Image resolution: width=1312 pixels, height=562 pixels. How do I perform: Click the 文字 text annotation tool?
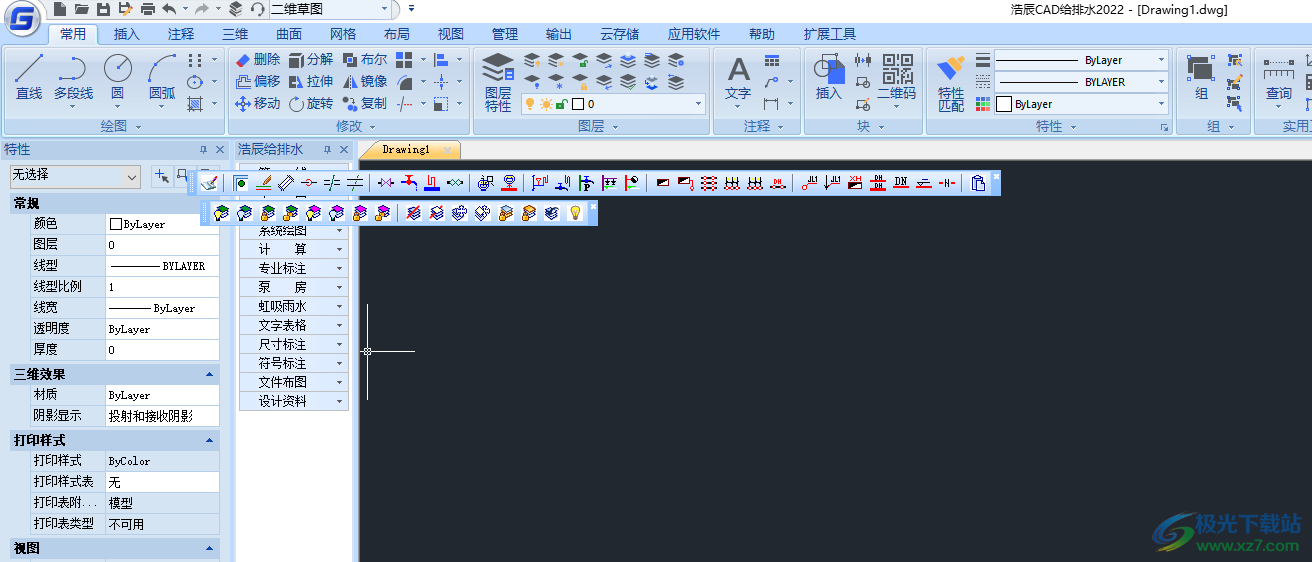click(x=738, y=78)
